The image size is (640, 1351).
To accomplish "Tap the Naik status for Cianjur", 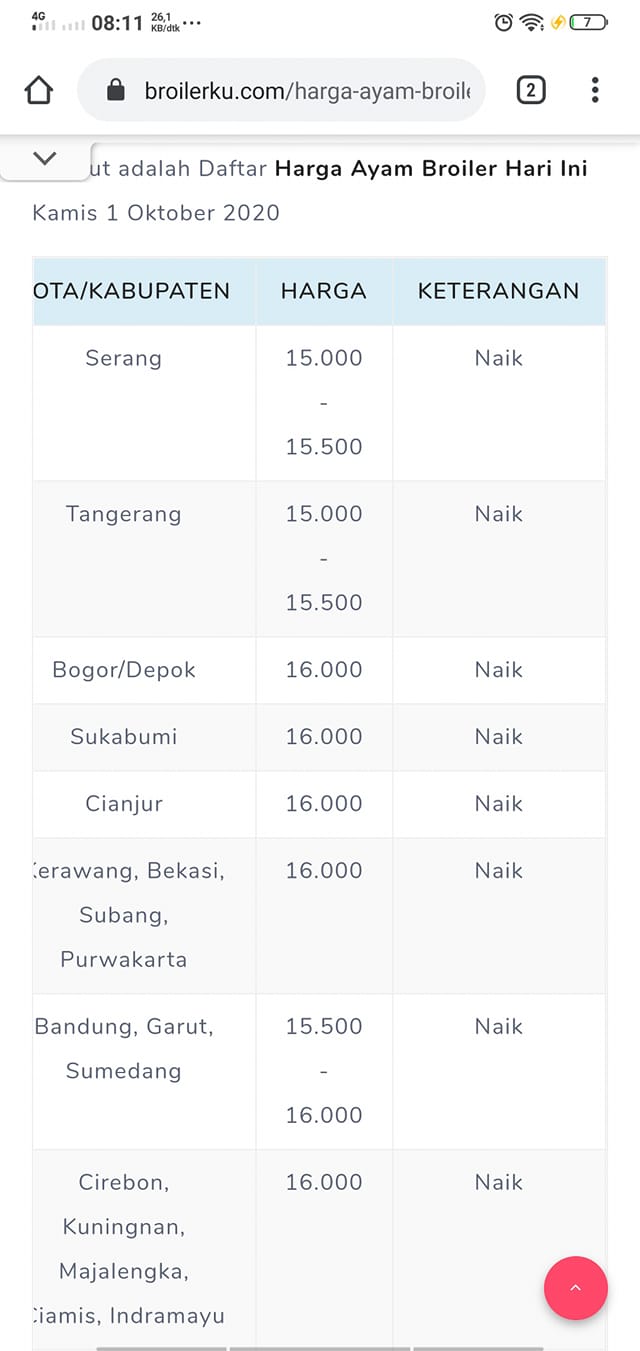I will tap(499, 804).
